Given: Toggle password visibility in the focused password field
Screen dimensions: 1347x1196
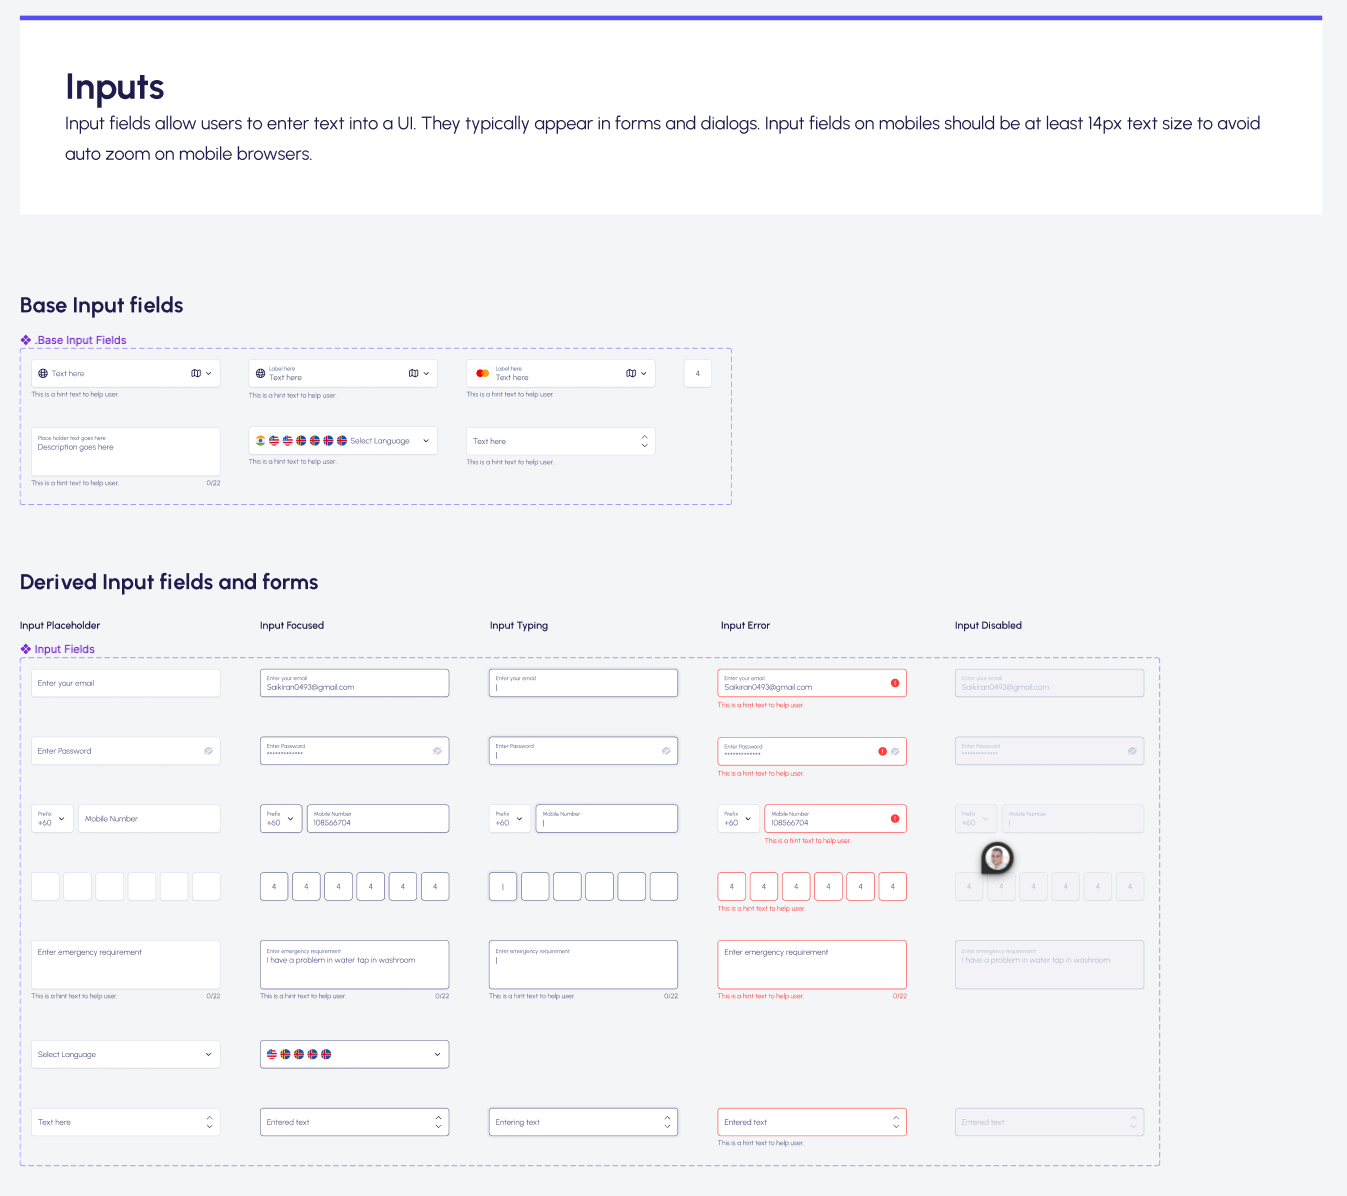Looking at the screenshot, I should click(x=437, y=751).
